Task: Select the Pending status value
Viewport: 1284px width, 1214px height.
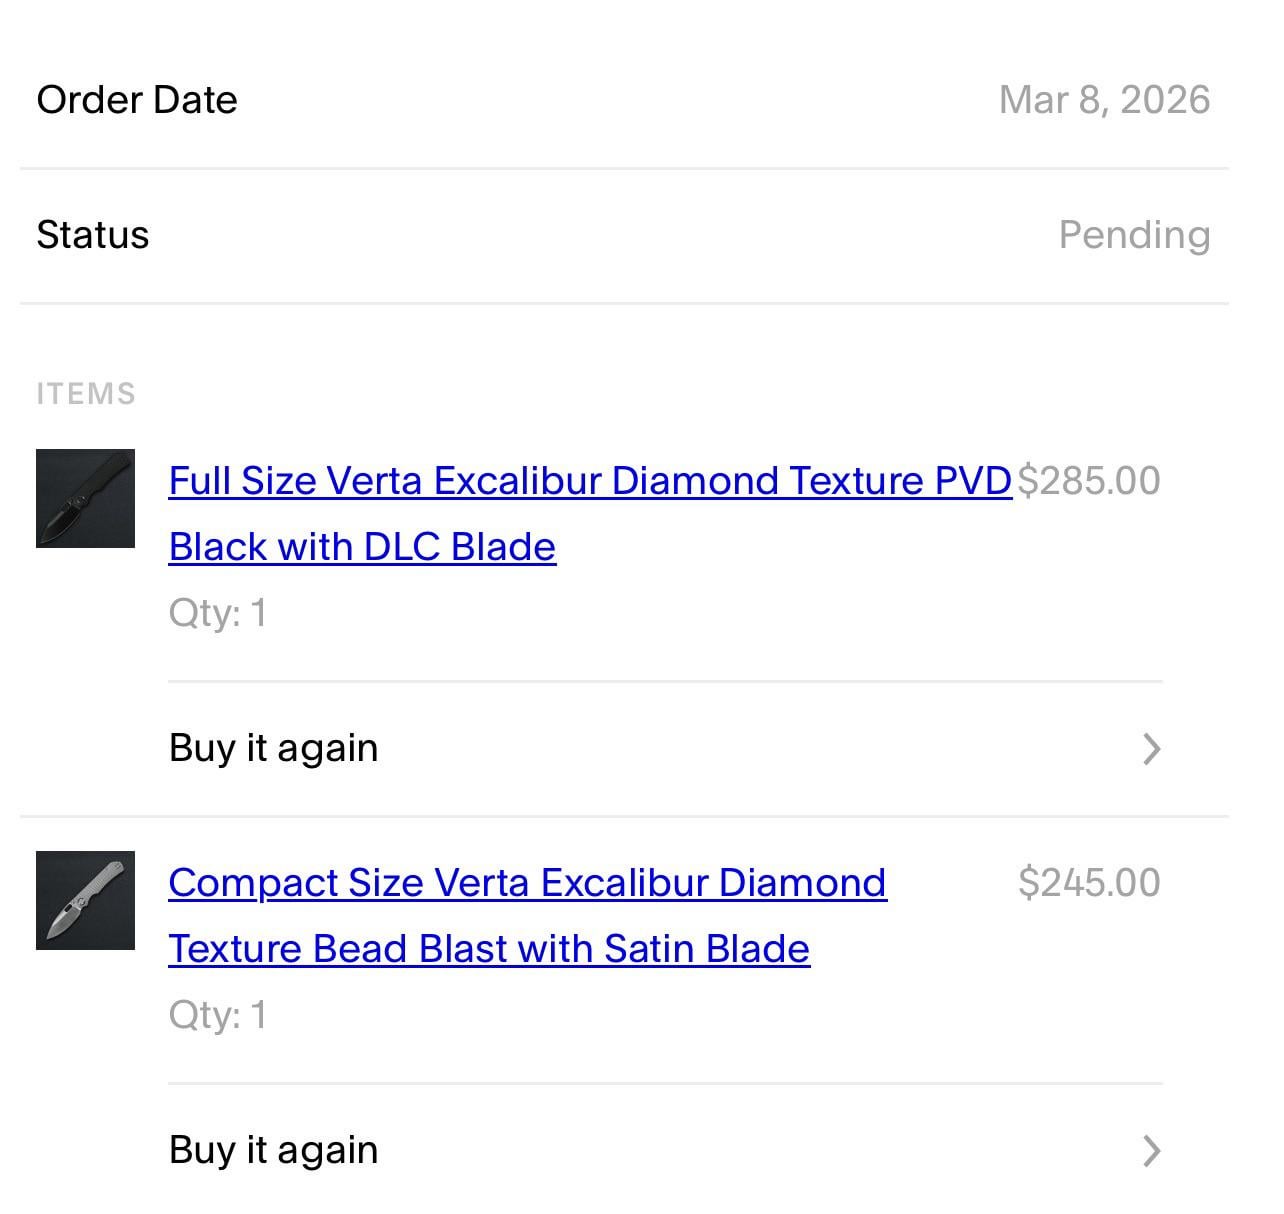Action: pyautogui.click(x=1134, y=235)
